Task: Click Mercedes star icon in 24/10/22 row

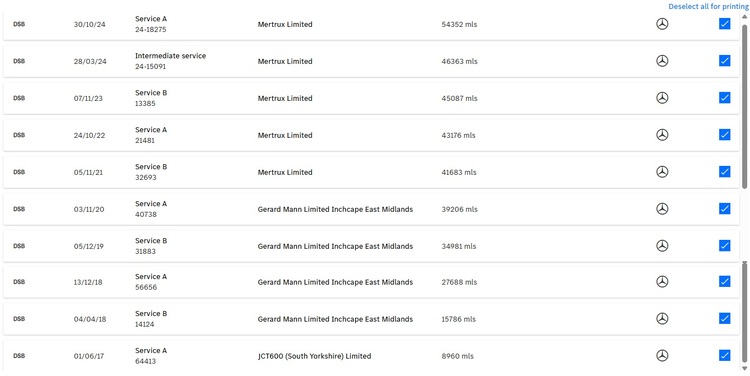Action: pos(662,135)
